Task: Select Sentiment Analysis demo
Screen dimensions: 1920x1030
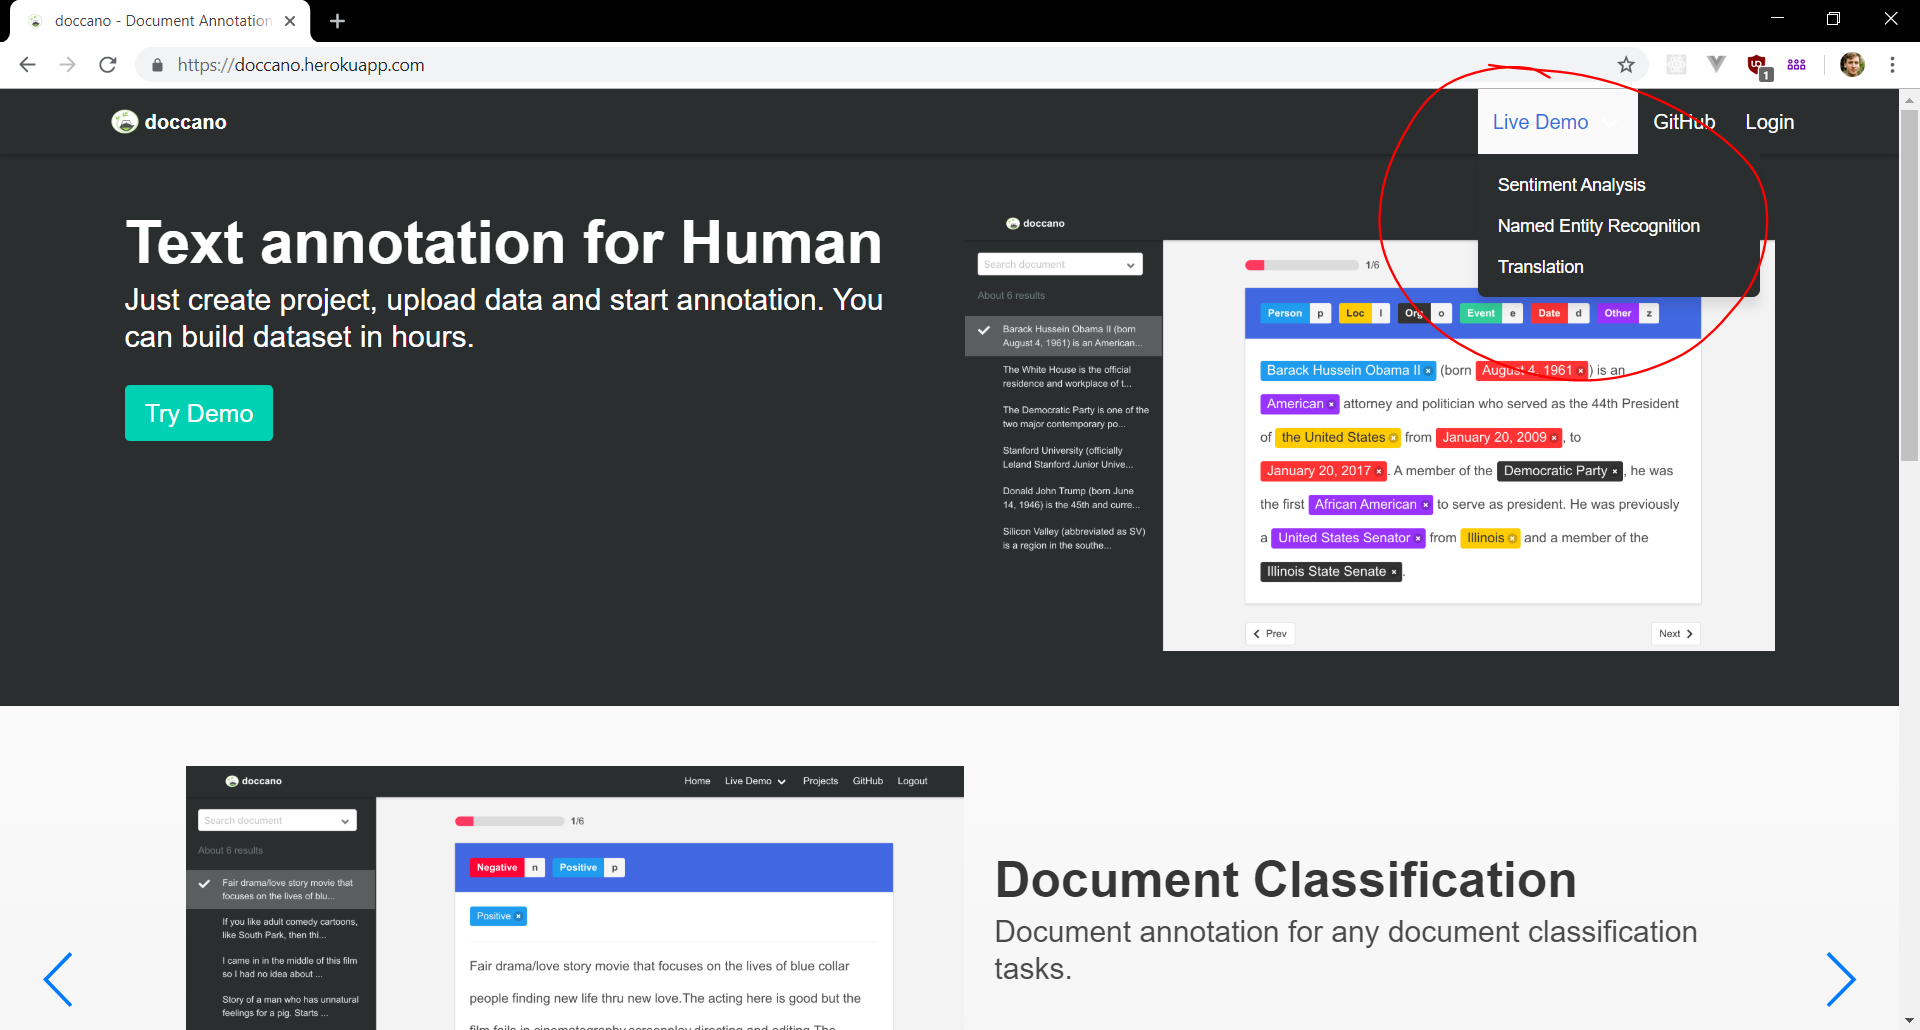Action: click(1571, 185)
